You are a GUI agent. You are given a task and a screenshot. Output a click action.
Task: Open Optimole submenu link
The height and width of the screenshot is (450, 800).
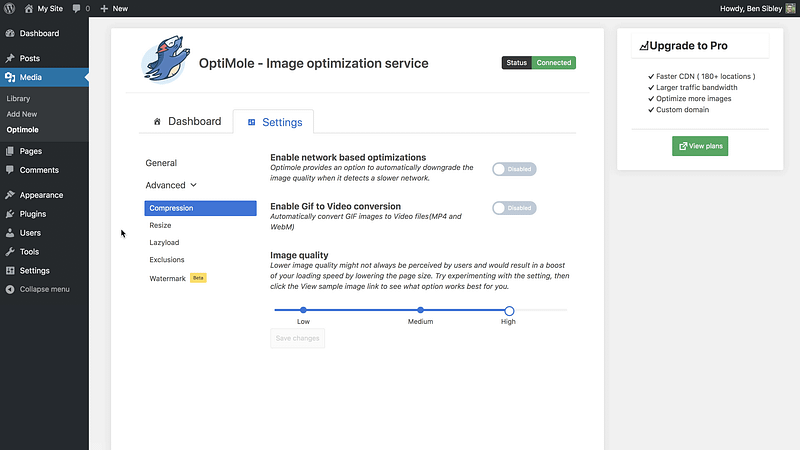22,130
